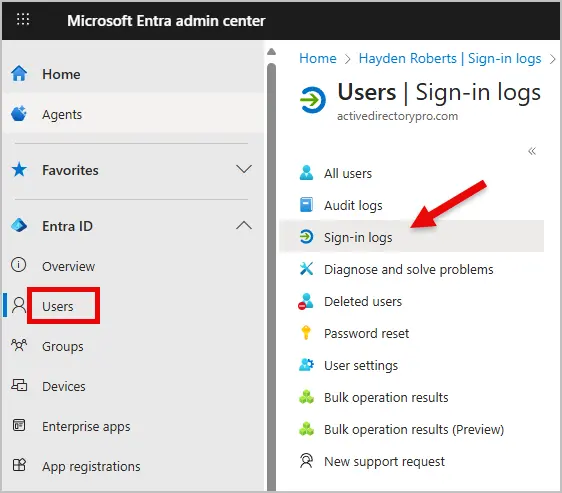Click the Audit logs book icon
The width and height of the screenshot is (562, 493).
[306, 205]
